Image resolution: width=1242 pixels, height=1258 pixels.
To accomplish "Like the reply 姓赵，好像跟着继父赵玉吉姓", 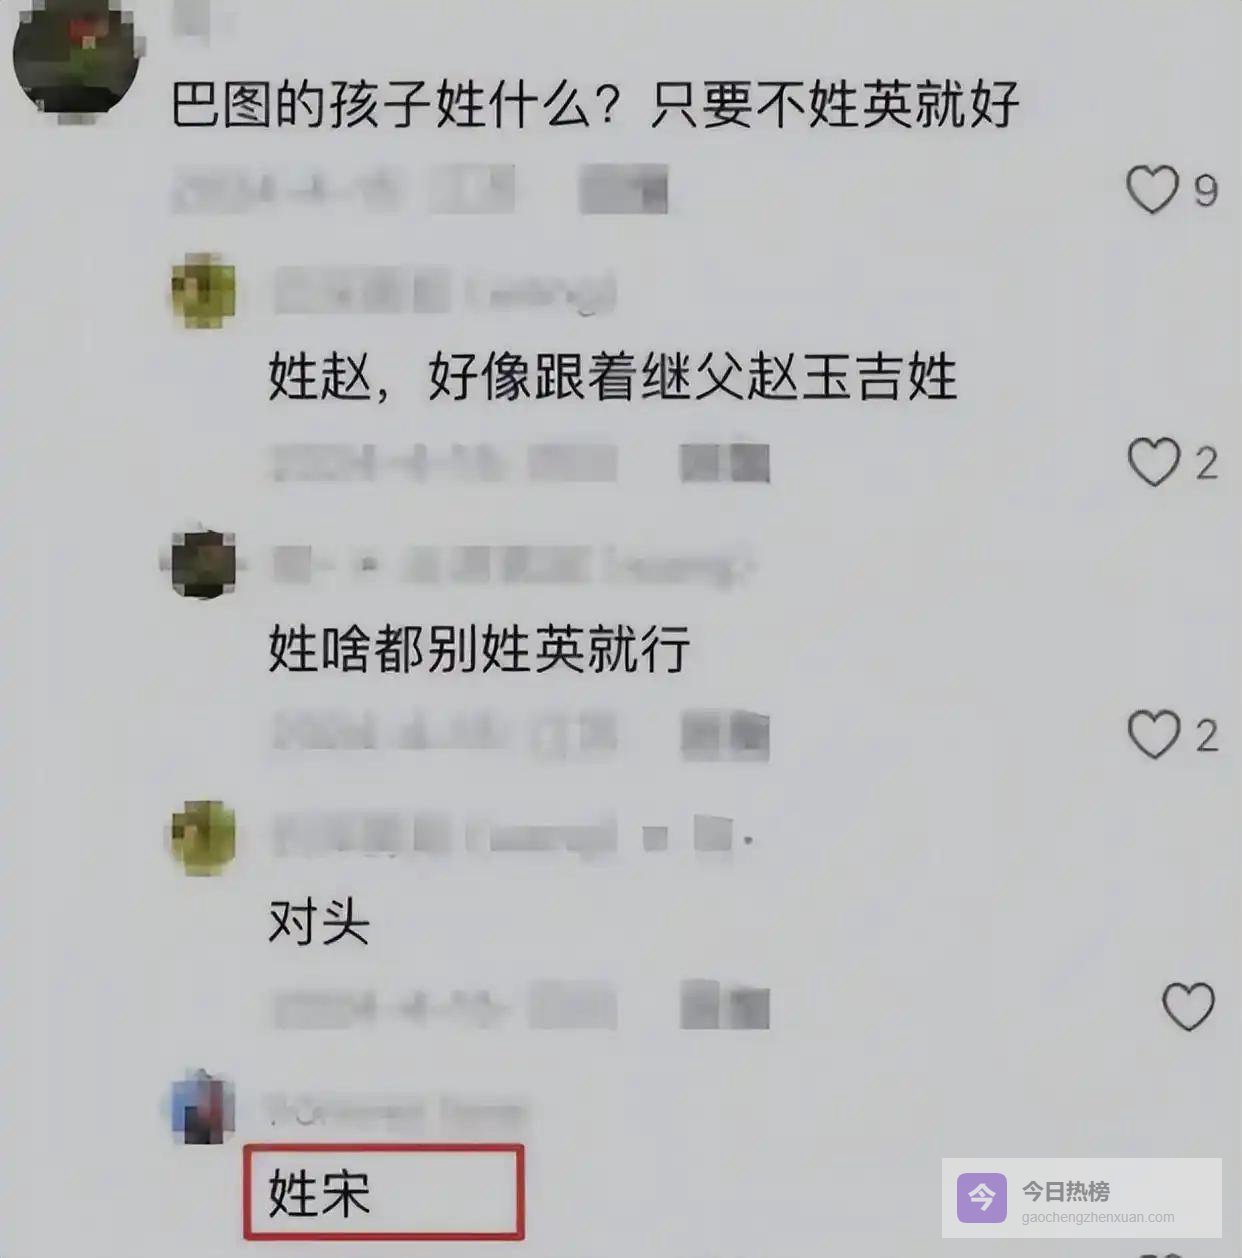I will [x=1154, y=462].
